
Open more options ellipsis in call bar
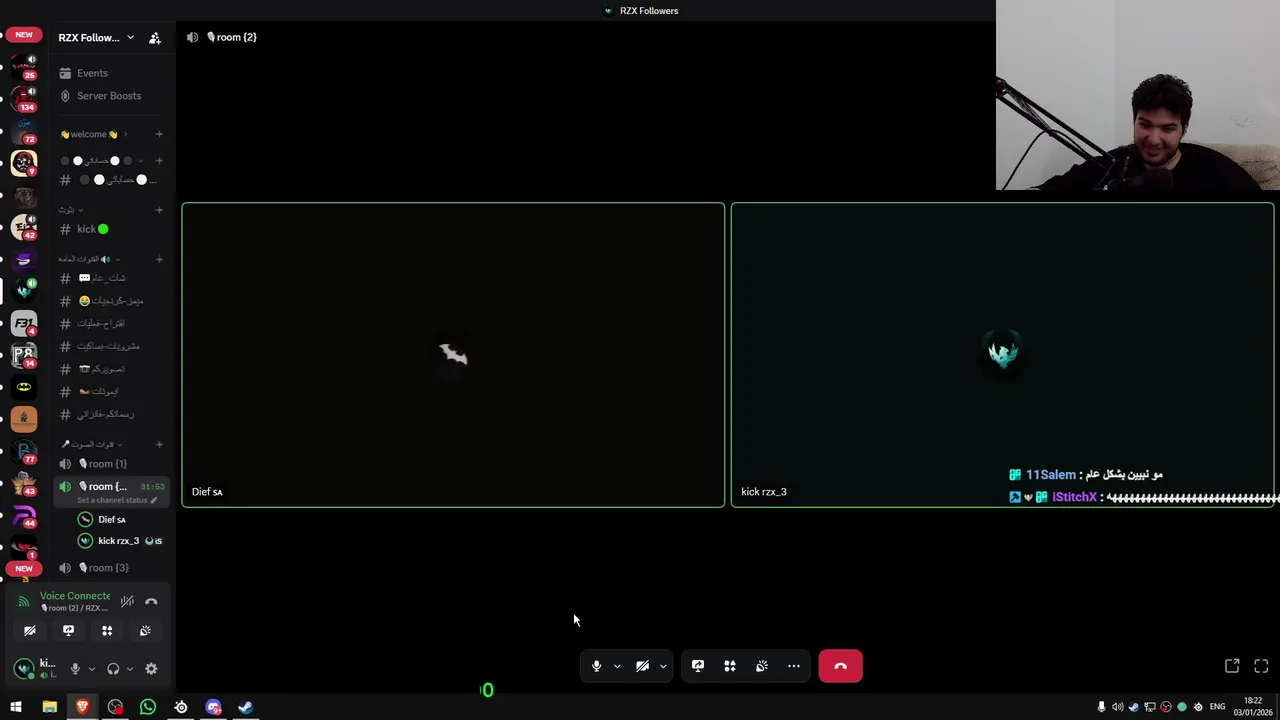[794, 666]
